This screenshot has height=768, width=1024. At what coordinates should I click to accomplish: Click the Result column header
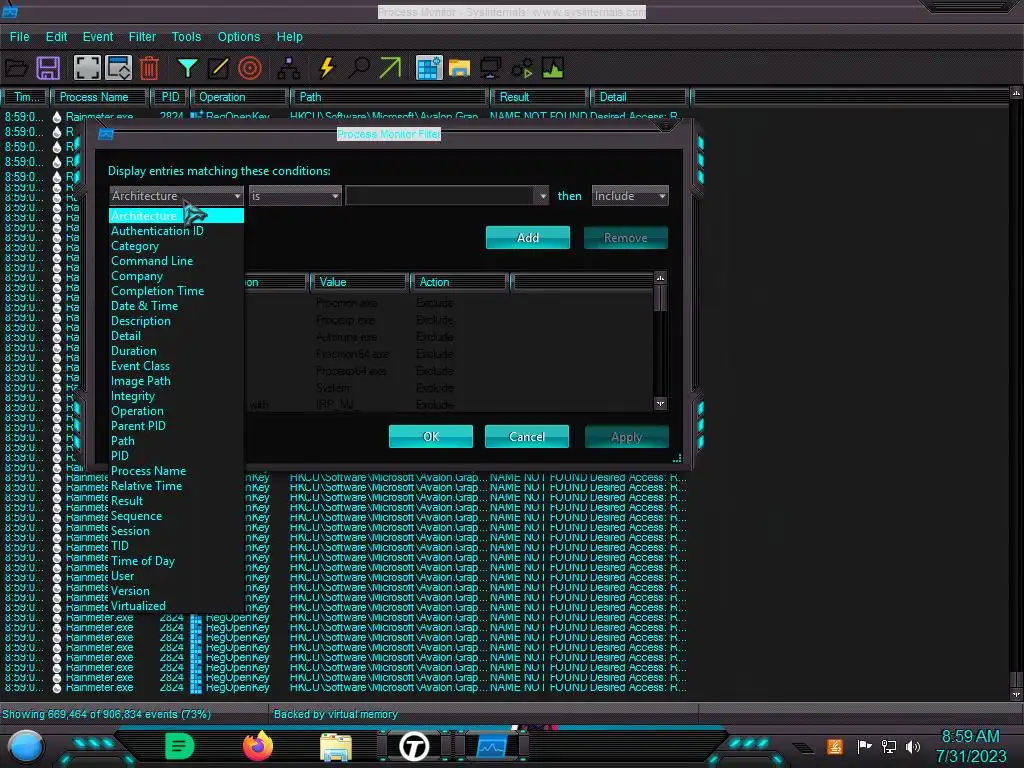pos(539,97)
